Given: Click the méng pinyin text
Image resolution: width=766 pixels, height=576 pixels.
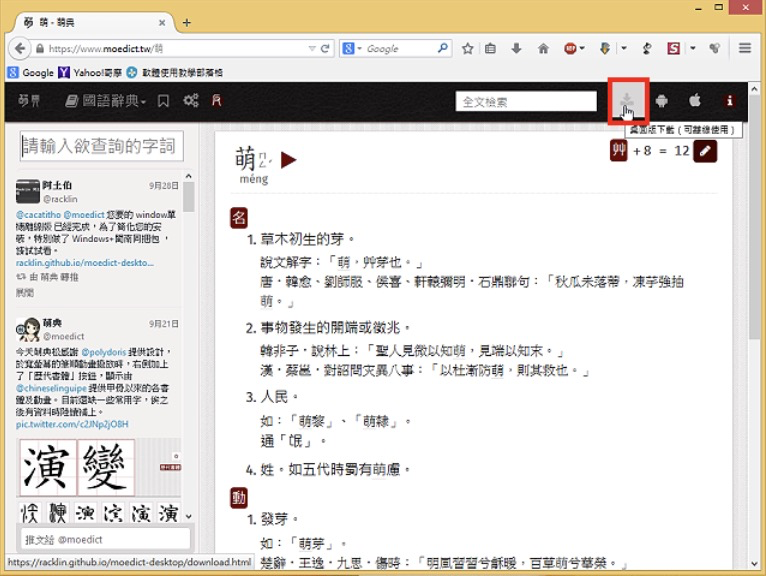Looking at the screenshot, I should point(254,179).
